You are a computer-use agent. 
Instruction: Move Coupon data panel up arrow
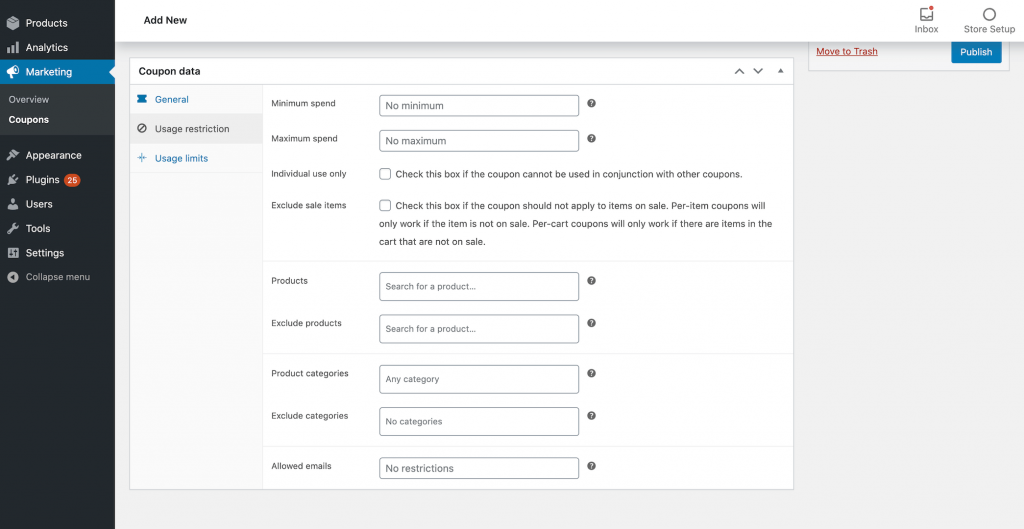[739, 71]
